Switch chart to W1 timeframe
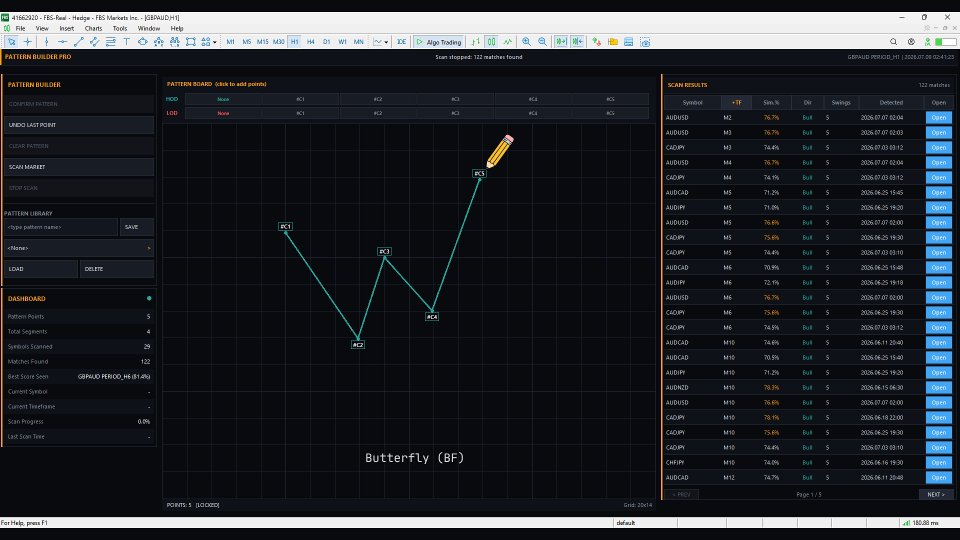Viewport: 960px width, 540px height. [342, 42]
